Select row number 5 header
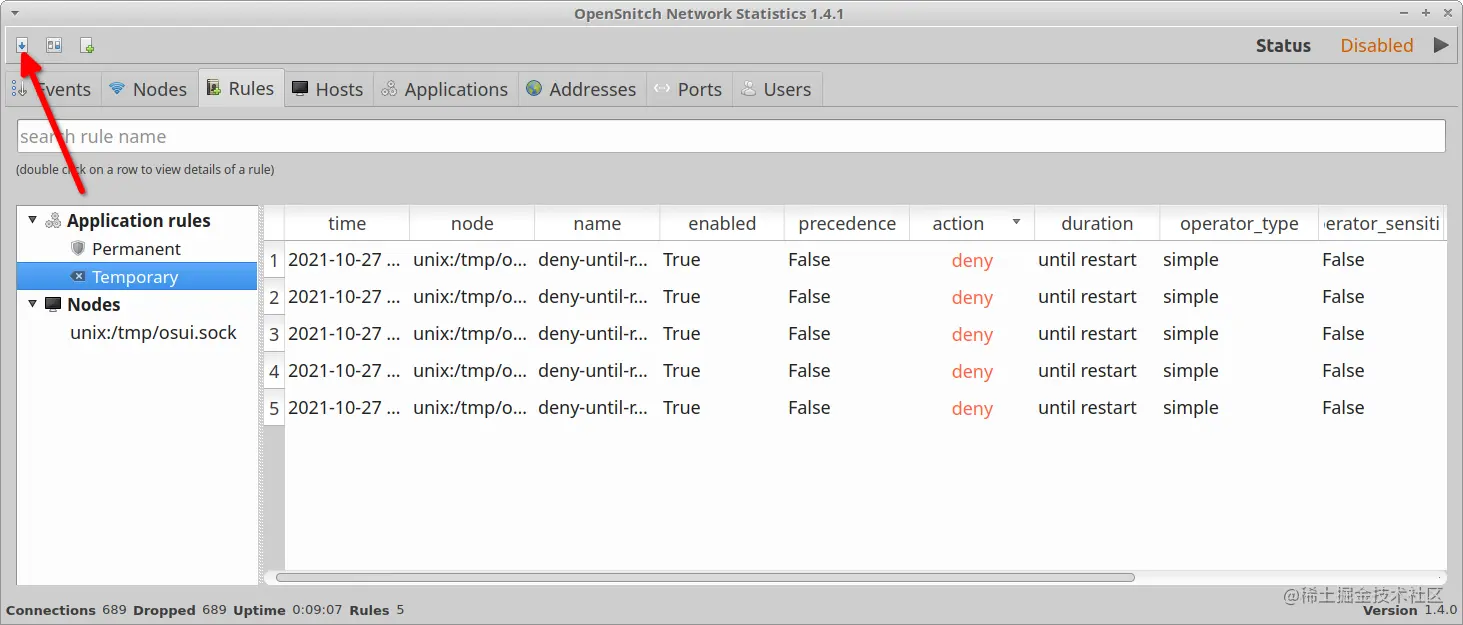Screen dimensions: 1463x625 [x=274, y=408]
